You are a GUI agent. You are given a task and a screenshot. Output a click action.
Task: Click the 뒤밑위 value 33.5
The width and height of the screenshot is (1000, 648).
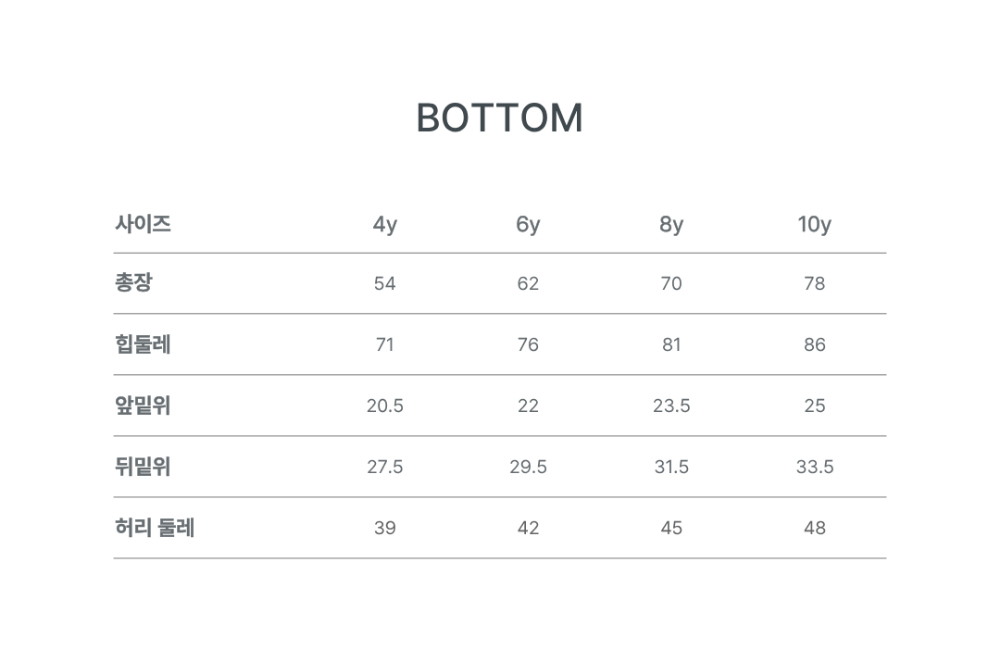(814, 467)
